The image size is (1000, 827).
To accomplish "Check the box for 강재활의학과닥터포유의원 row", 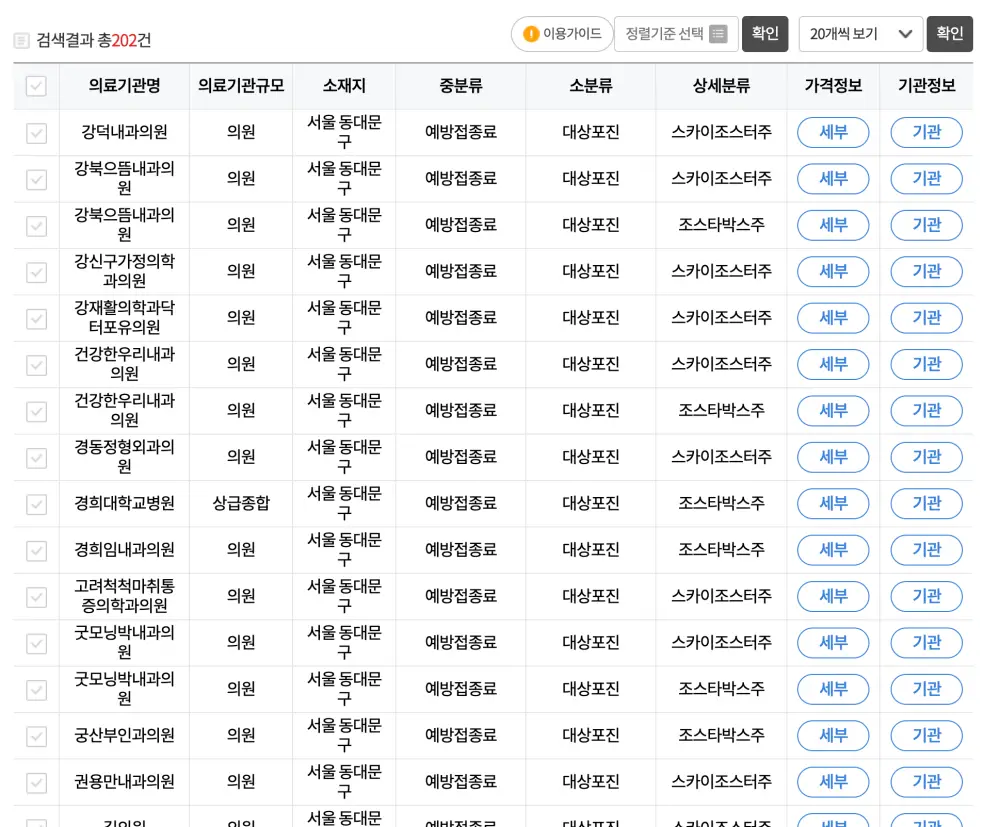I will (36, 319).
